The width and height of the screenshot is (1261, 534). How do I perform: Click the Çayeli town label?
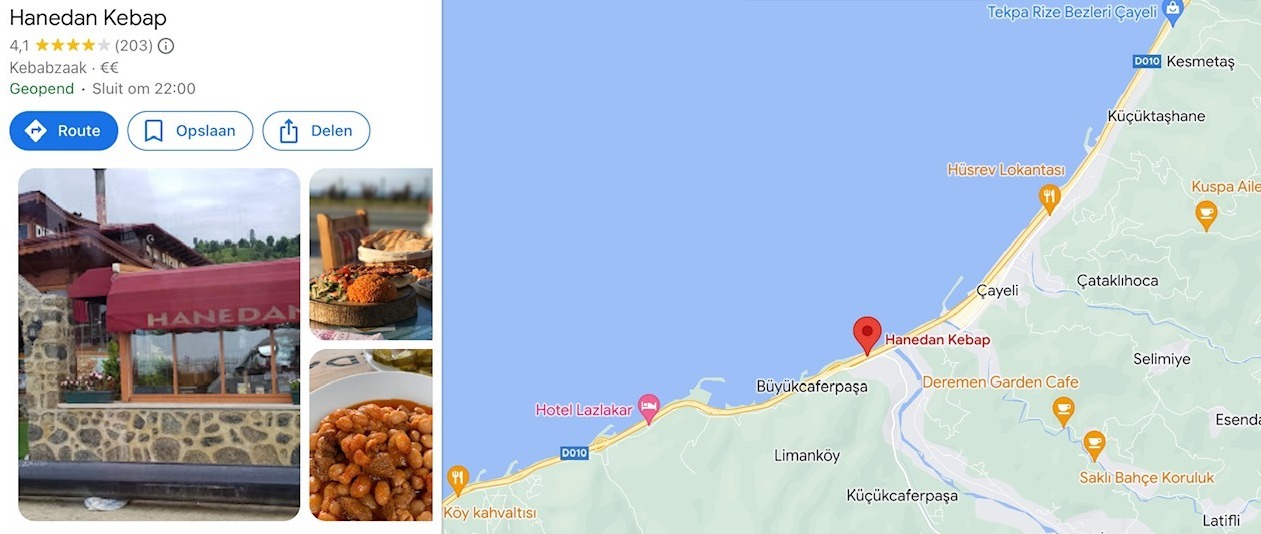997,290
